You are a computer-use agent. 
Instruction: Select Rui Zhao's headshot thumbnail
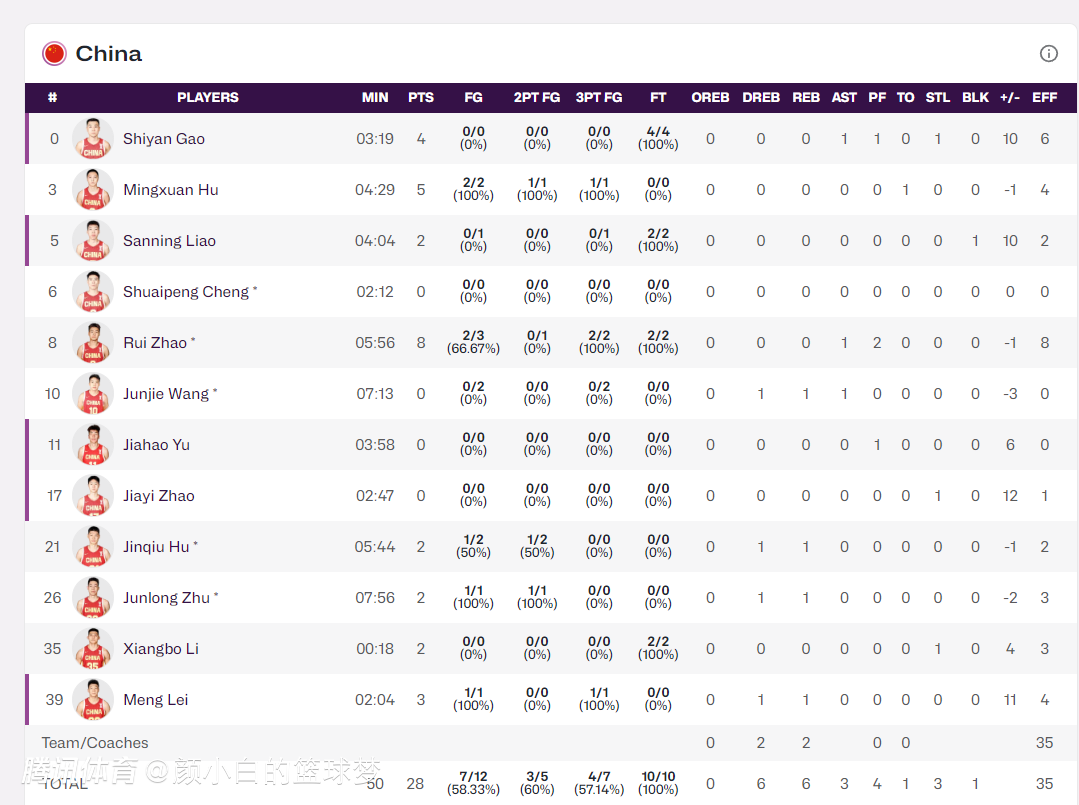point(93,343)
